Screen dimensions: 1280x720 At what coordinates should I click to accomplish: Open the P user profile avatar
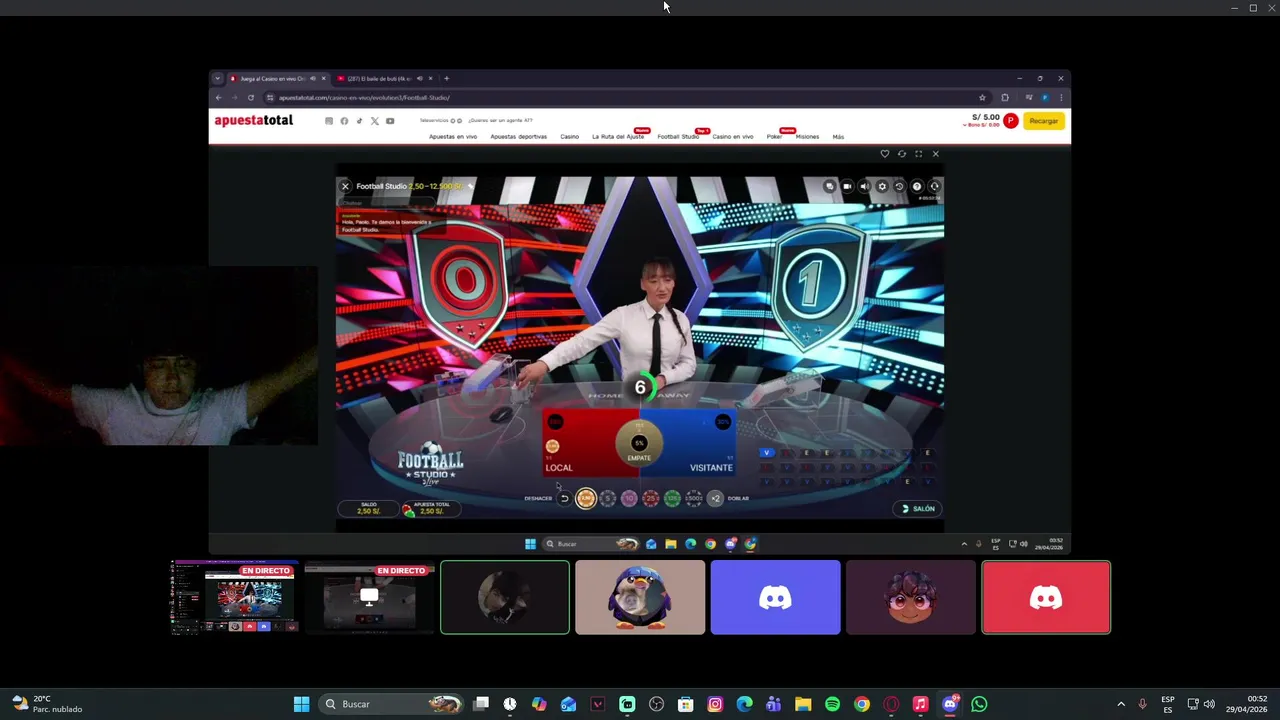tap(1010, 121)
